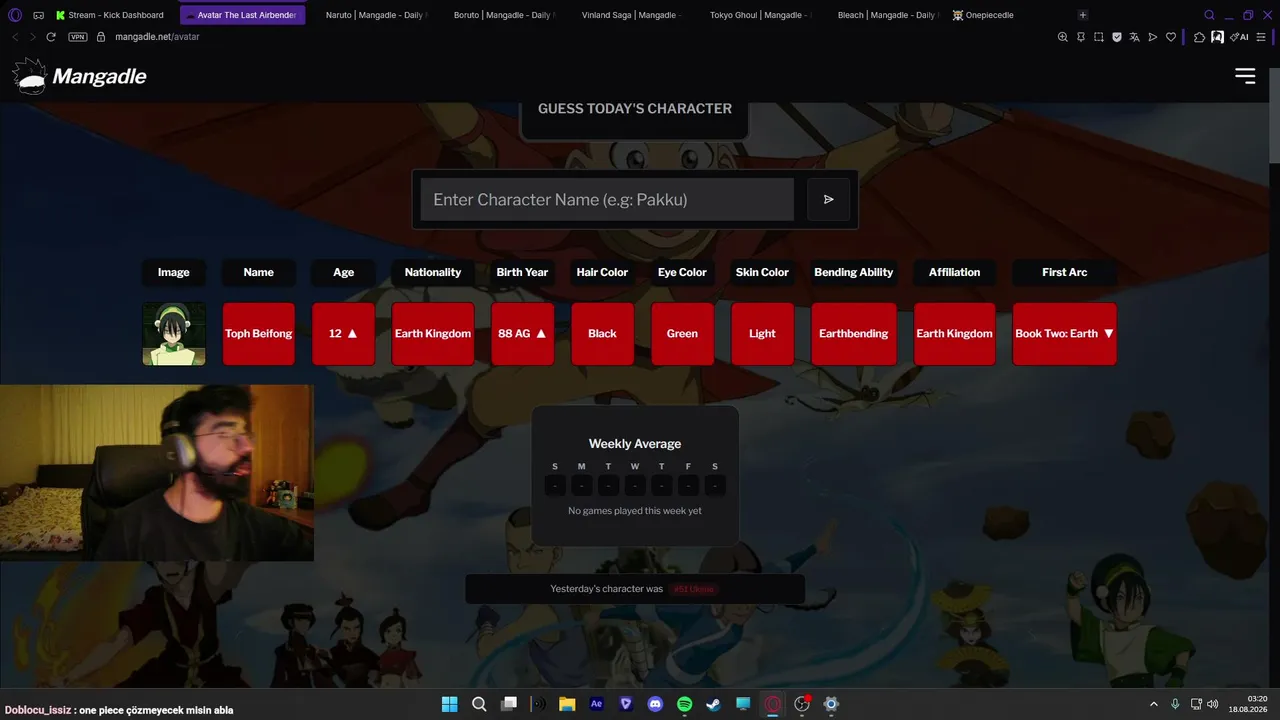Click the mangadle.net/avatar address bar
Screen dimensions: 1280x720
(157, 37)
